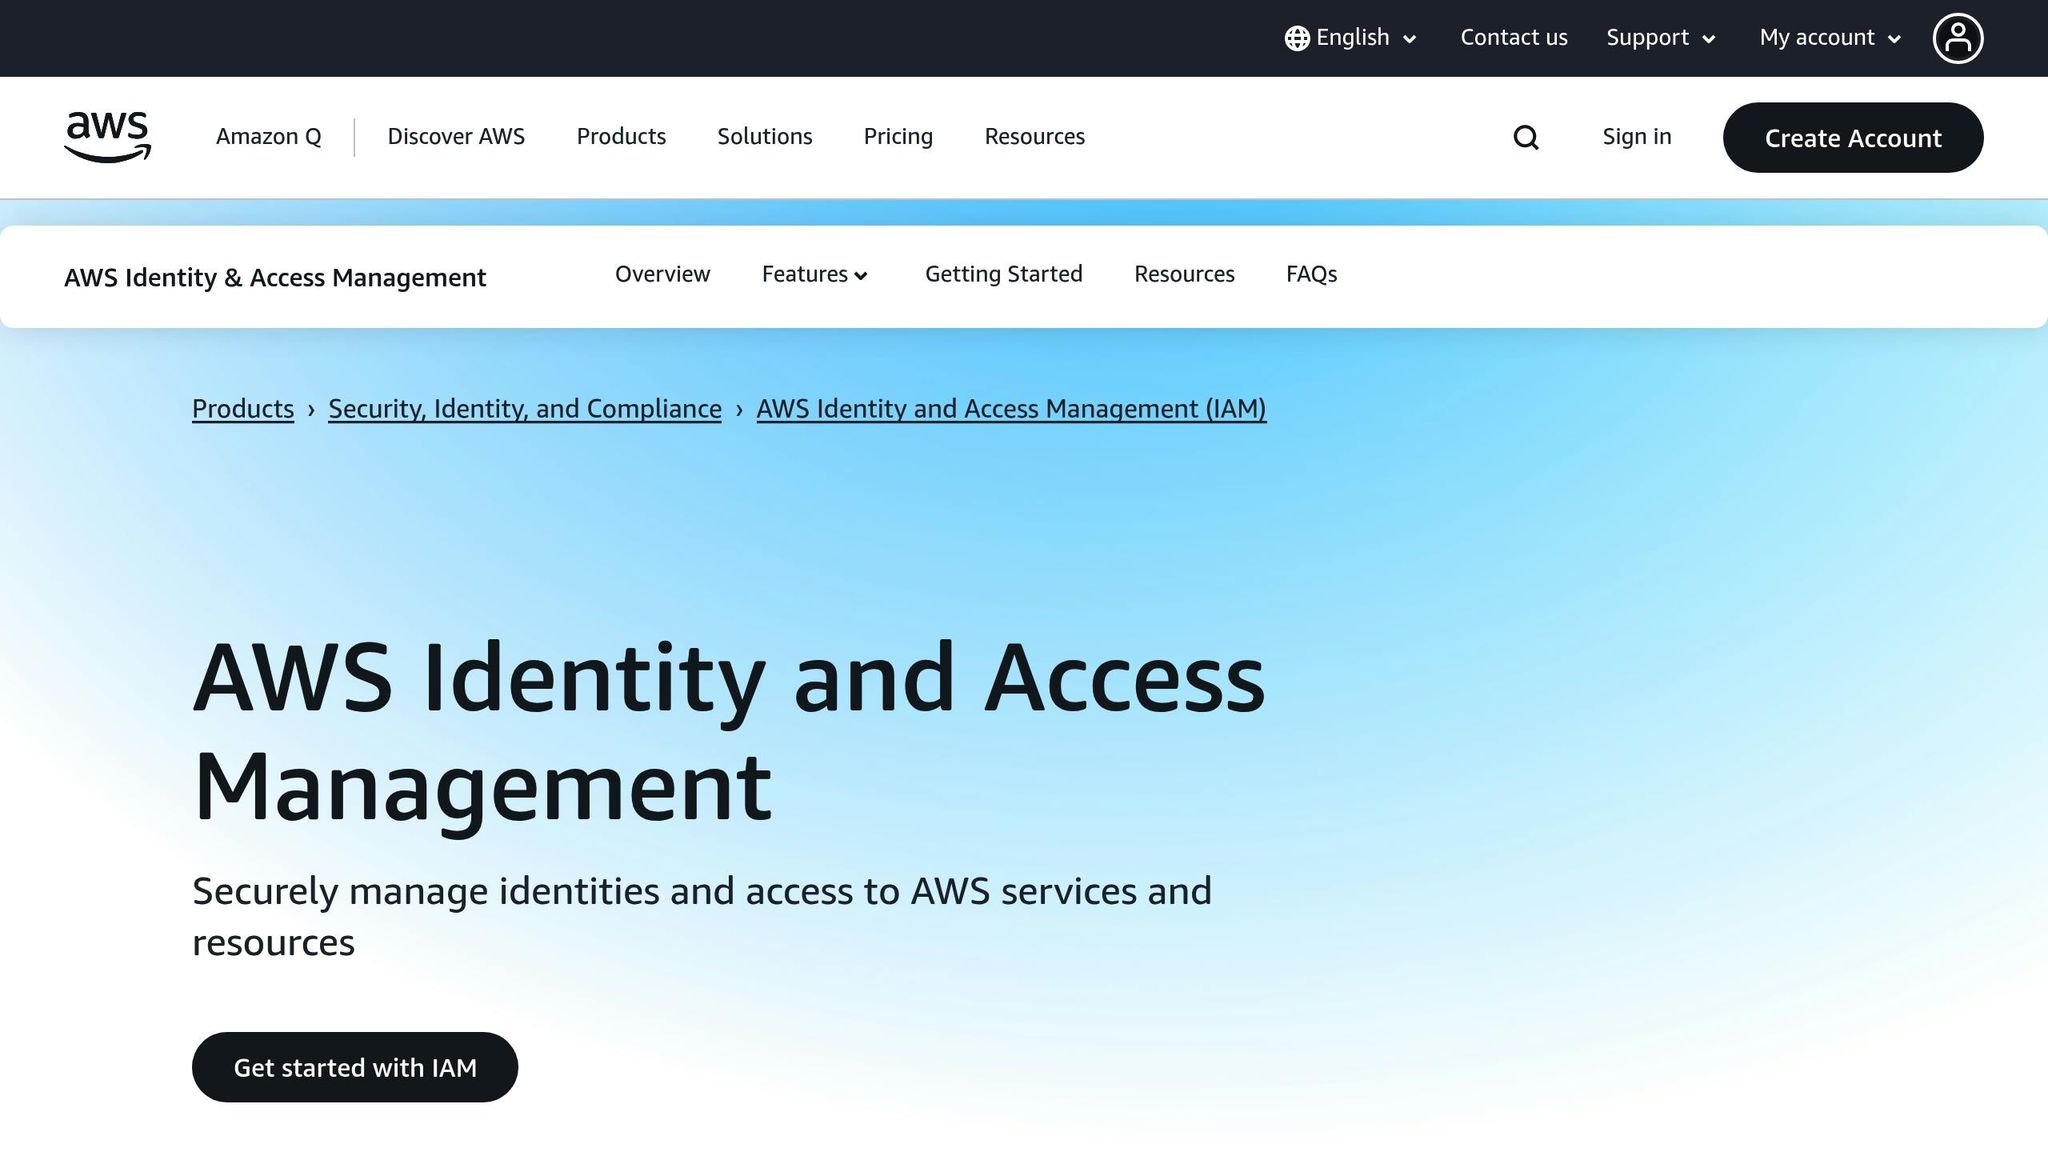Screen dimensions: 2048x1152
Task: Open the FAQs tab
Action: (x=1312, y=274)
